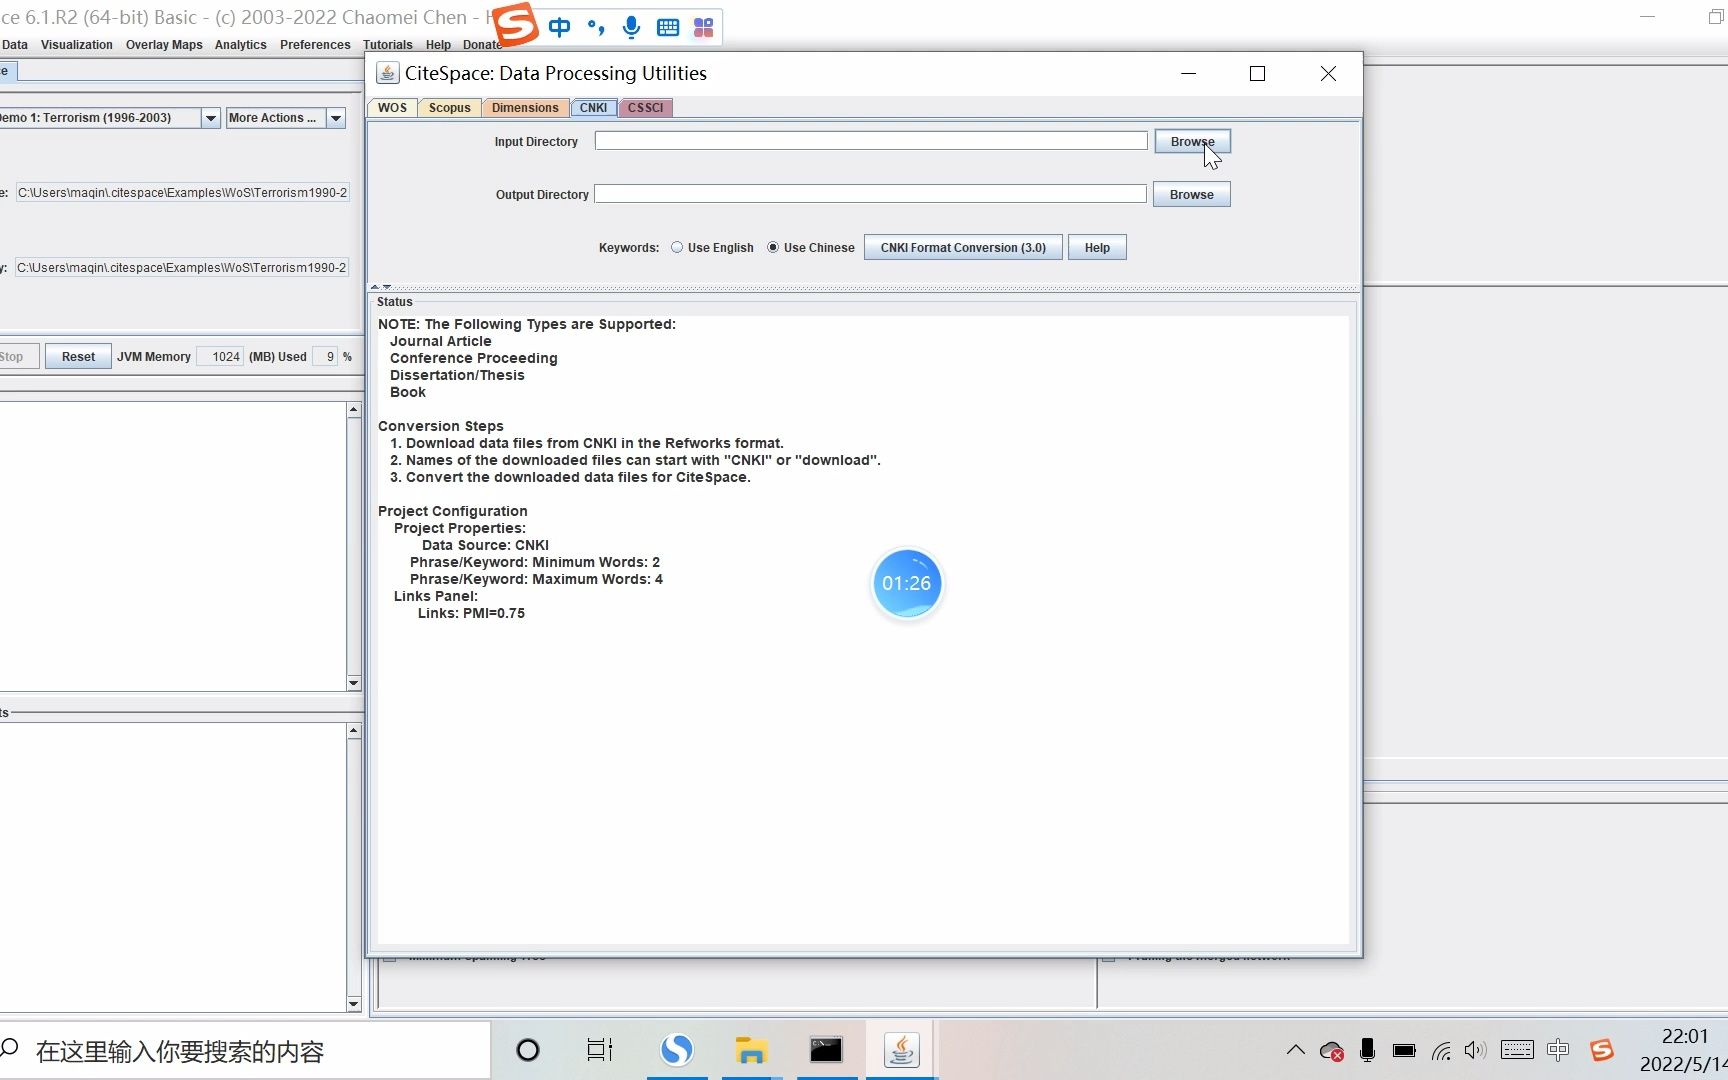Click the Sogou punctuation mode icon
Screen dimensions: 1728x1080
point(596,27)
